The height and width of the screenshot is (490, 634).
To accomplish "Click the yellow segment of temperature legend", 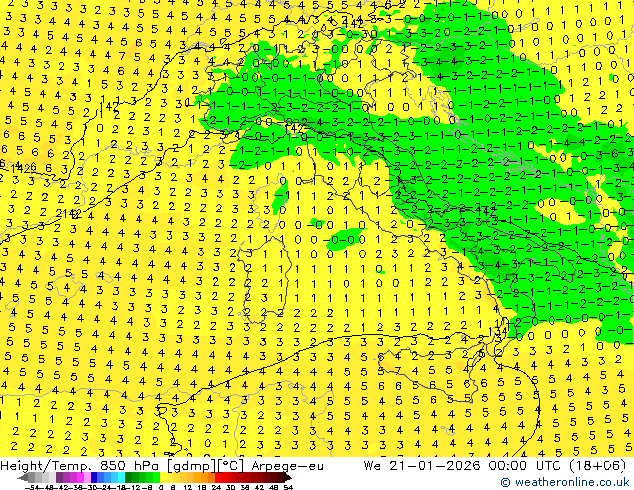I will pyautogui.click(x=163, y=478).
